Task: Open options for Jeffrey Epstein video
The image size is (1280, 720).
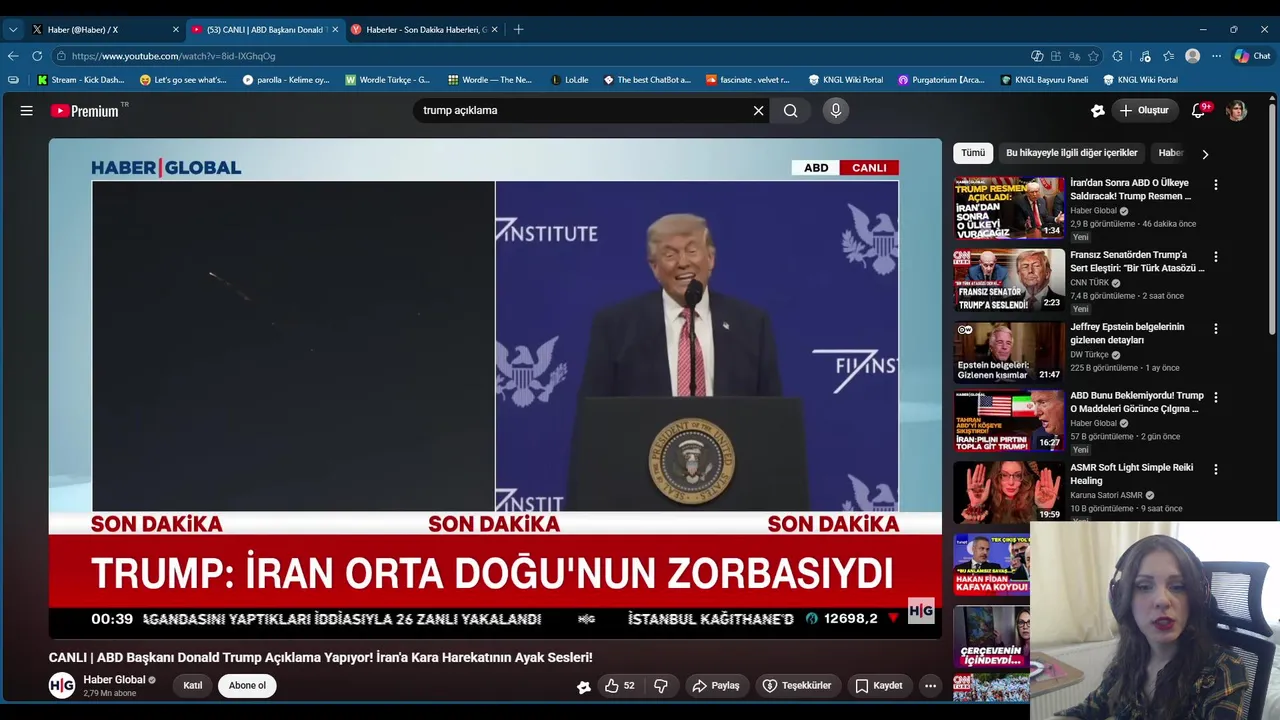Action: click(1216, 329)
